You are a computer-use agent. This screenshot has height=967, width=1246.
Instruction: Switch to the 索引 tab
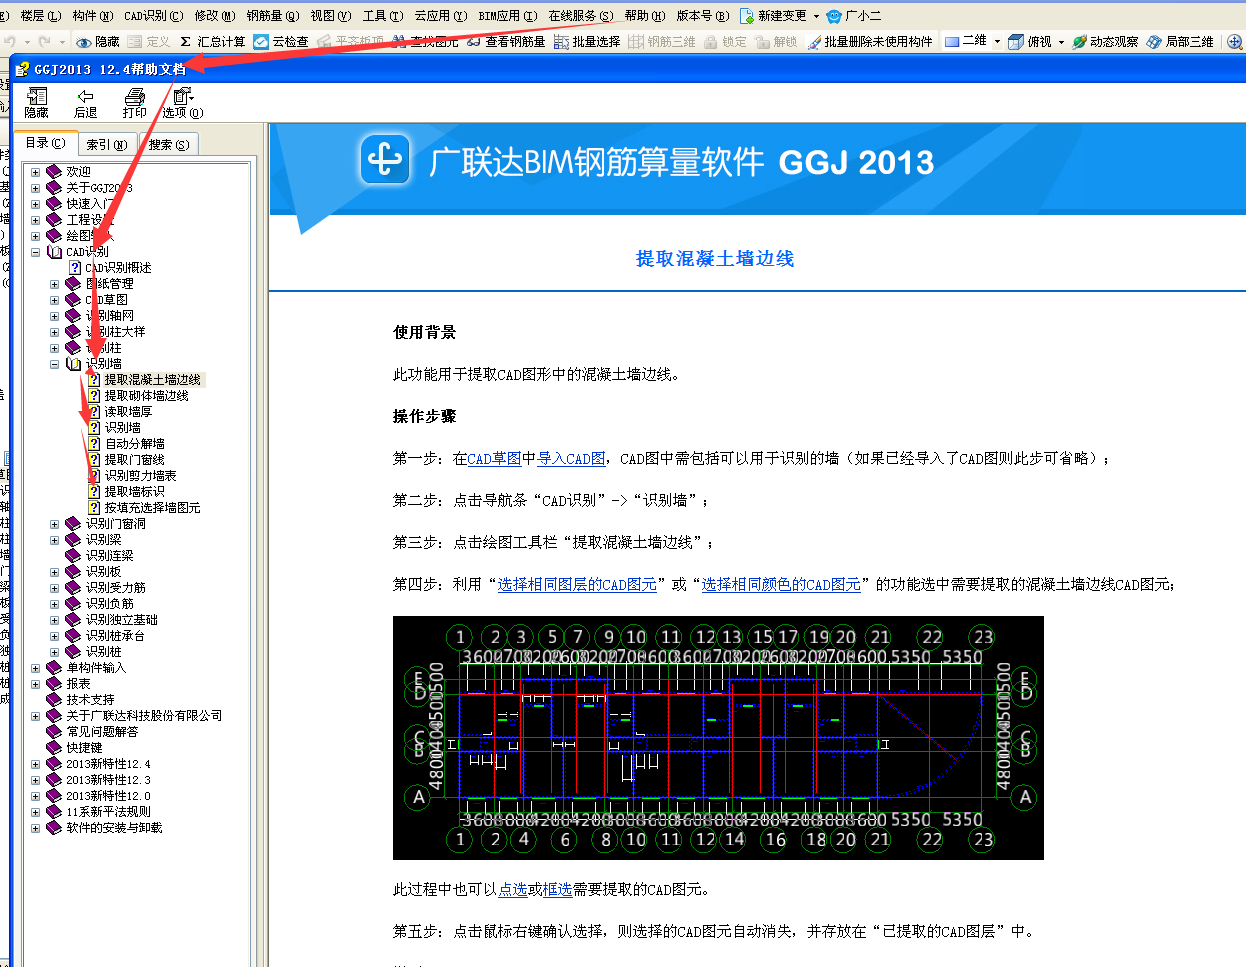(x=105, y=144)
